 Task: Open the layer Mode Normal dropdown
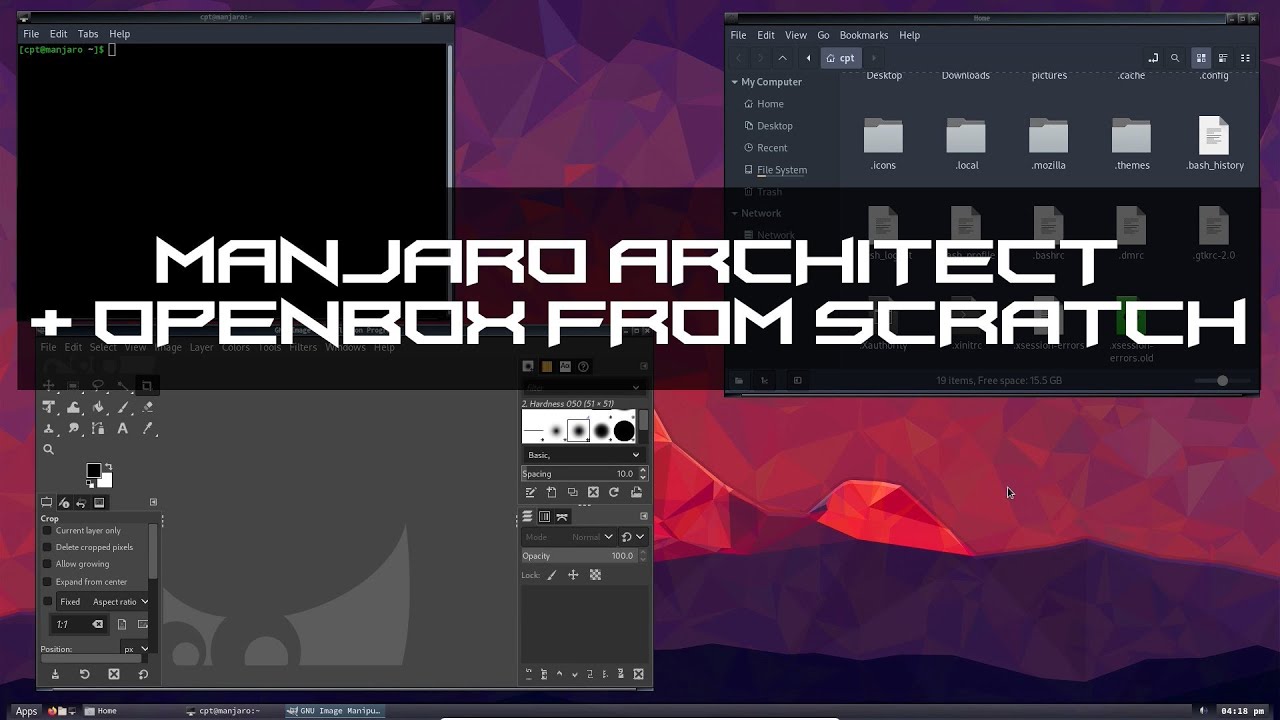[569, 537]
